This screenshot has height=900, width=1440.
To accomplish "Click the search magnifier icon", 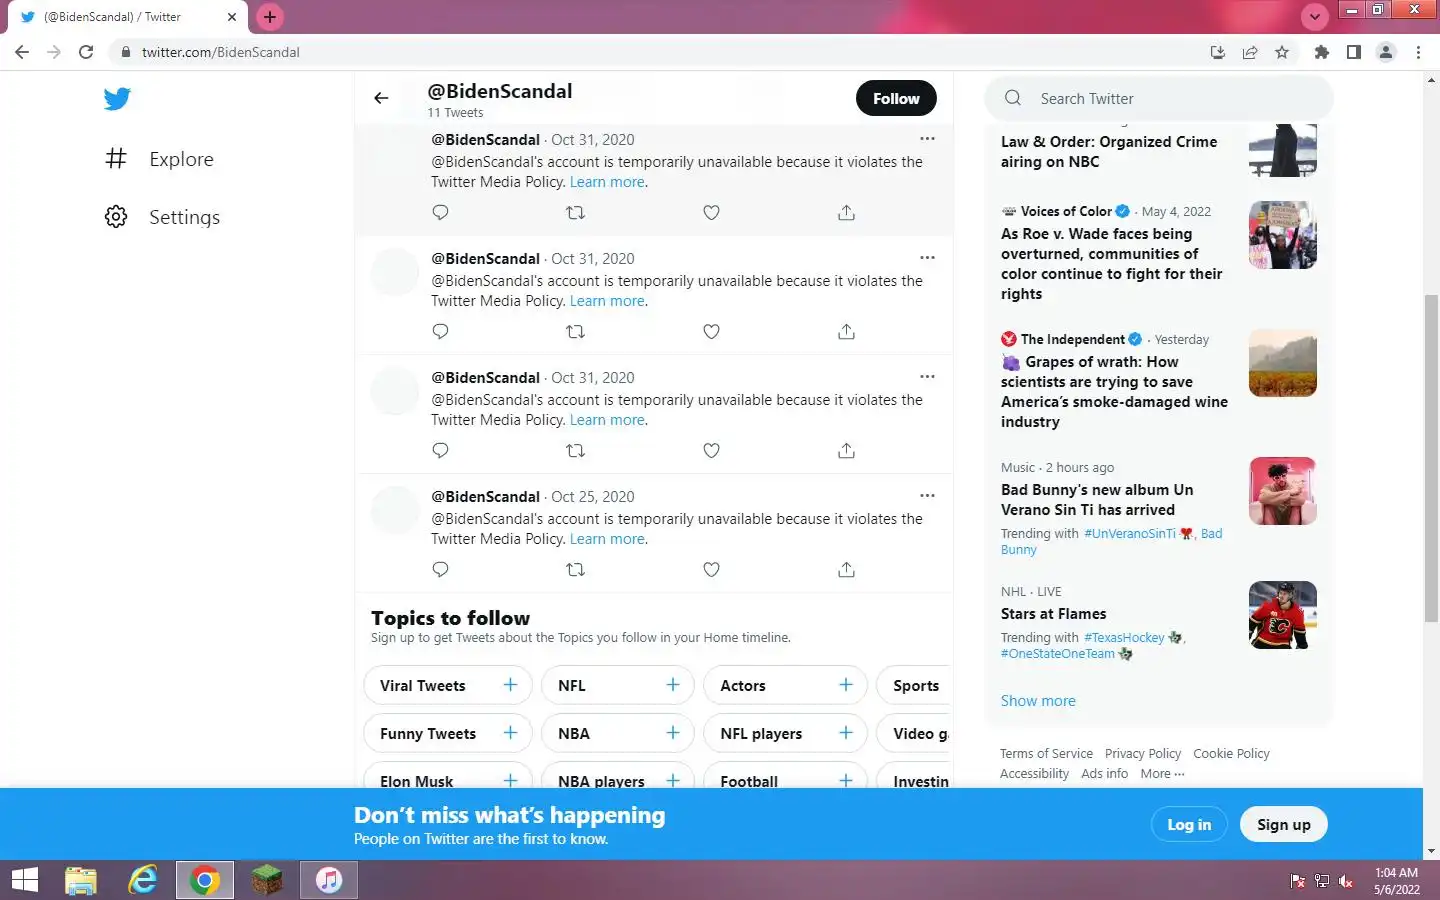I will [x=1013, y=98].
